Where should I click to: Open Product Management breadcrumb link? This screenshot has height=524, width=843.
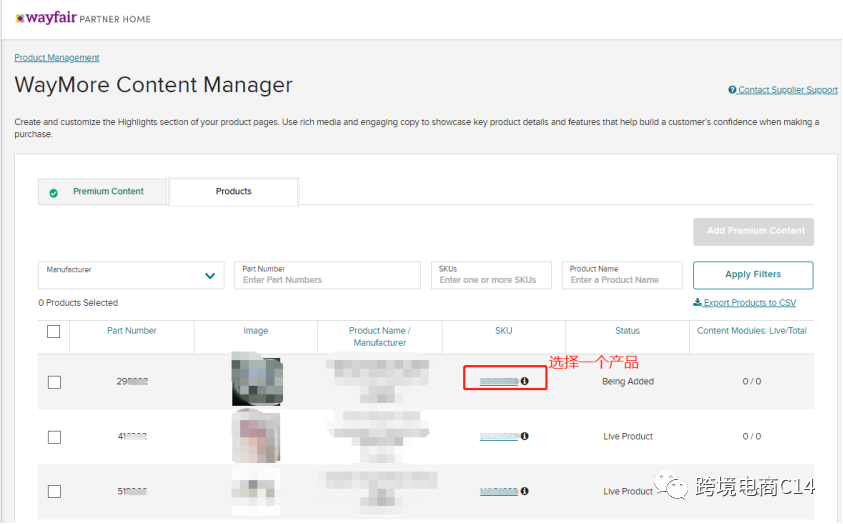point(57,58)
